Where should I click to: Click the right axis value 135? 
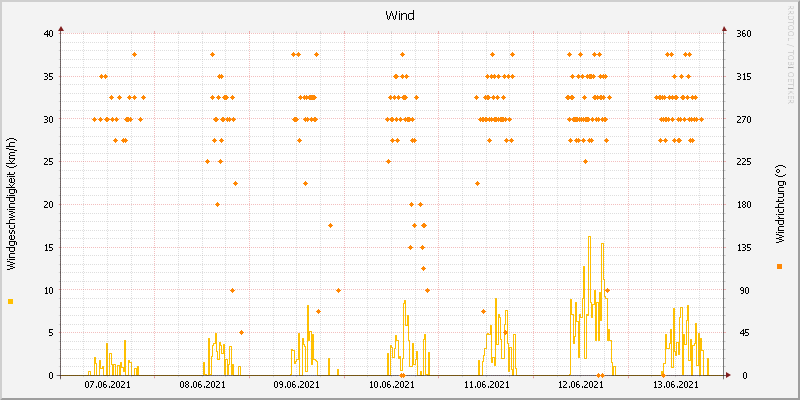[744, 247]
